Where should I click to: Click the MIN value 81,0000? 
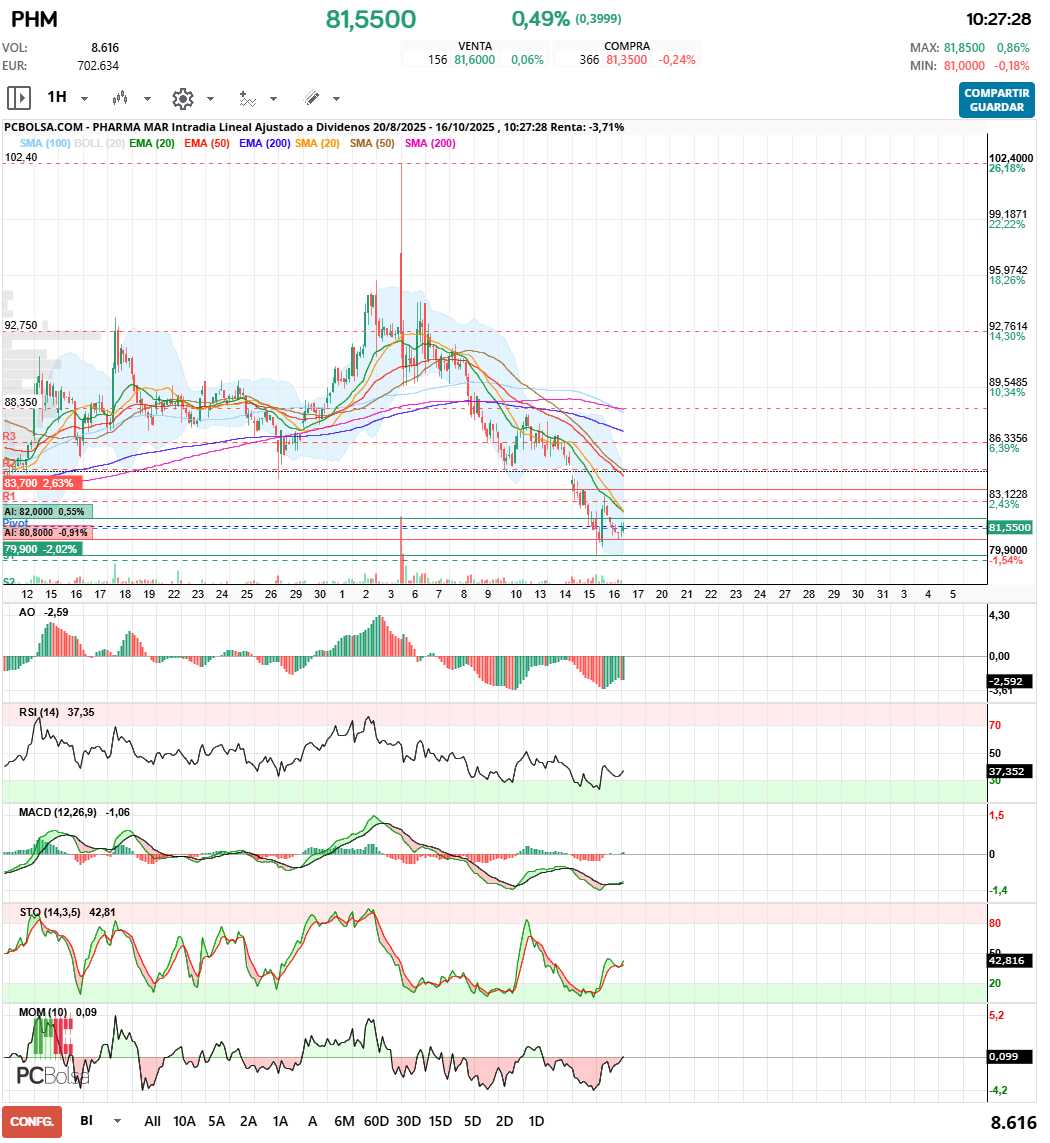click(x=964, y=66)
